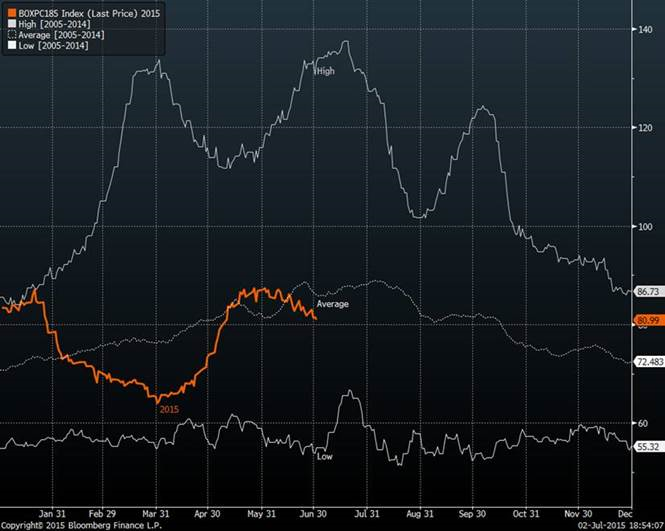Click the orange BOXPC18S Index legend swatch
665x531 pixels.
(x=12, y=15)
